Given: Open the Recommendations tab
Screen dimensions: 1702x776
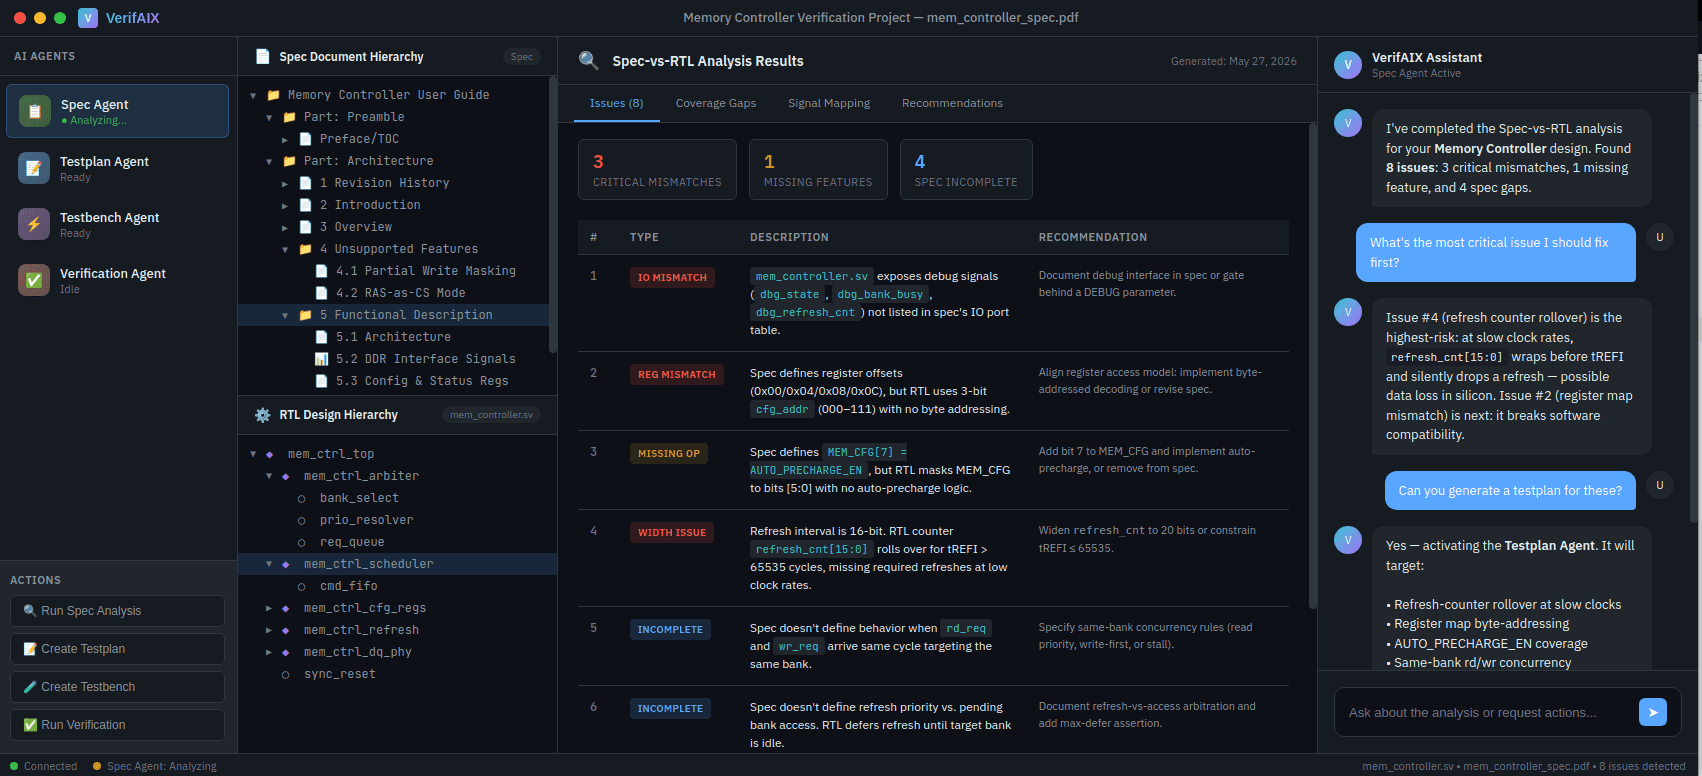Looking at the screenshot, I should click(x=952, y=103).
